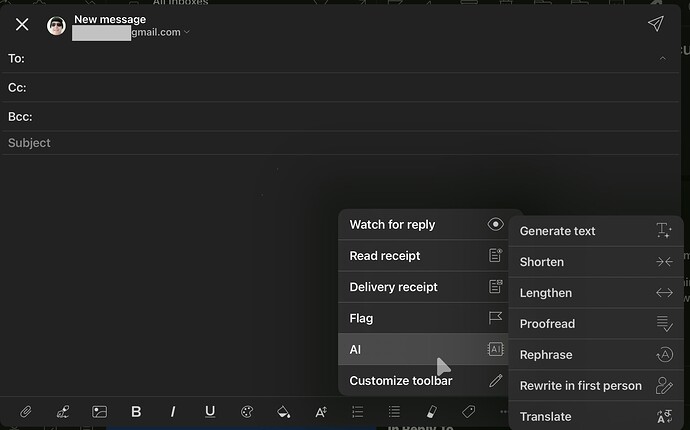
Task: Select Shorten in AI menu
Action: [596, 262]
